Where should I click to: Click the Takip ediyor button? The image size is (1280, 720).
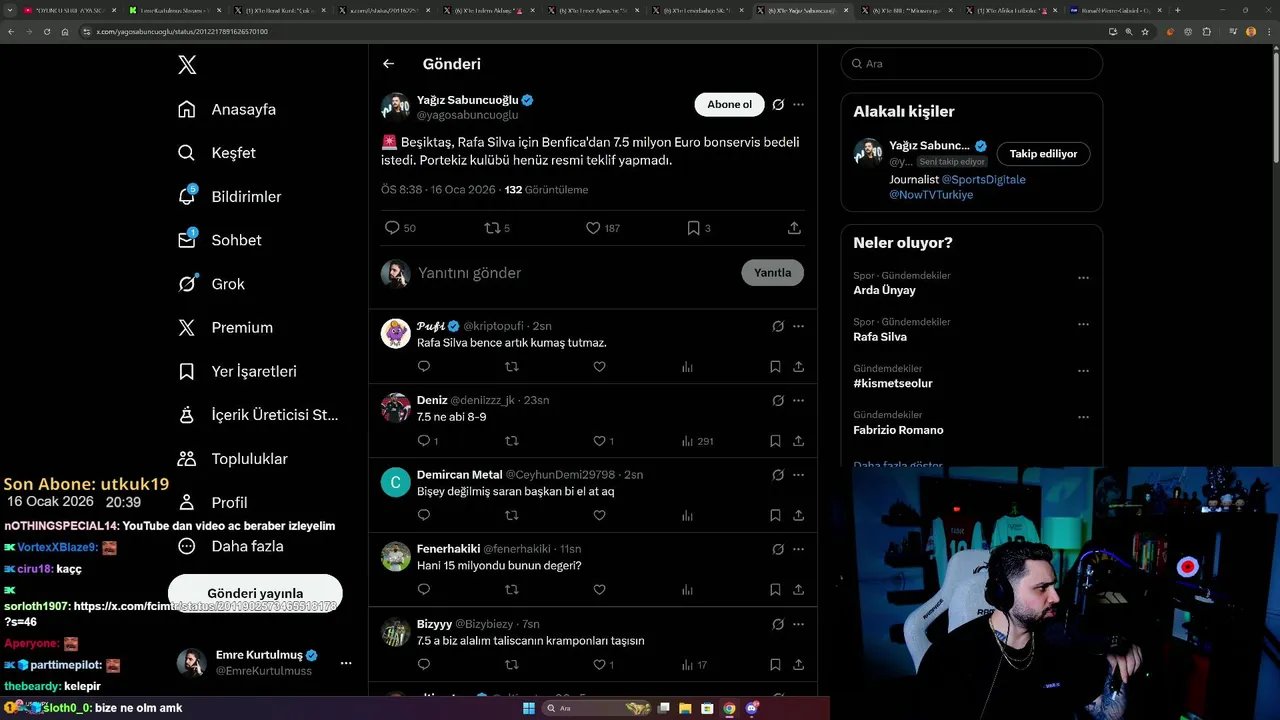[x=1043, y=154]
